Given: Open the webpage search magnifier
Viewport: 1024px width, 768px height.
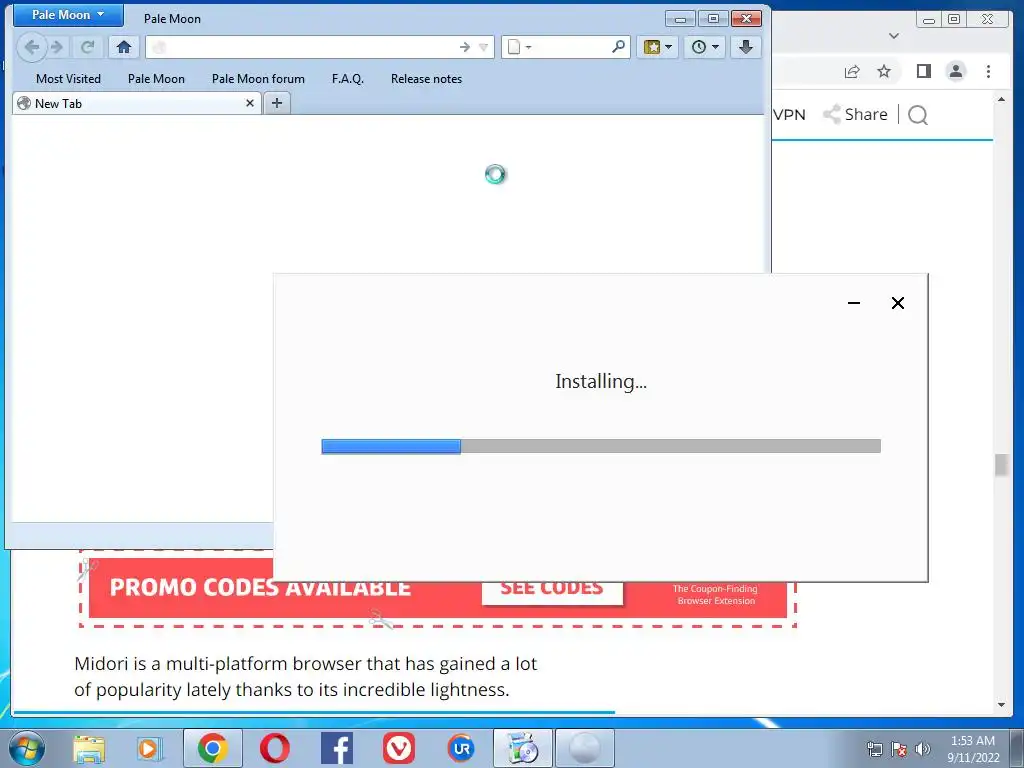Looking at the screenshot, I should pos(918,115).
